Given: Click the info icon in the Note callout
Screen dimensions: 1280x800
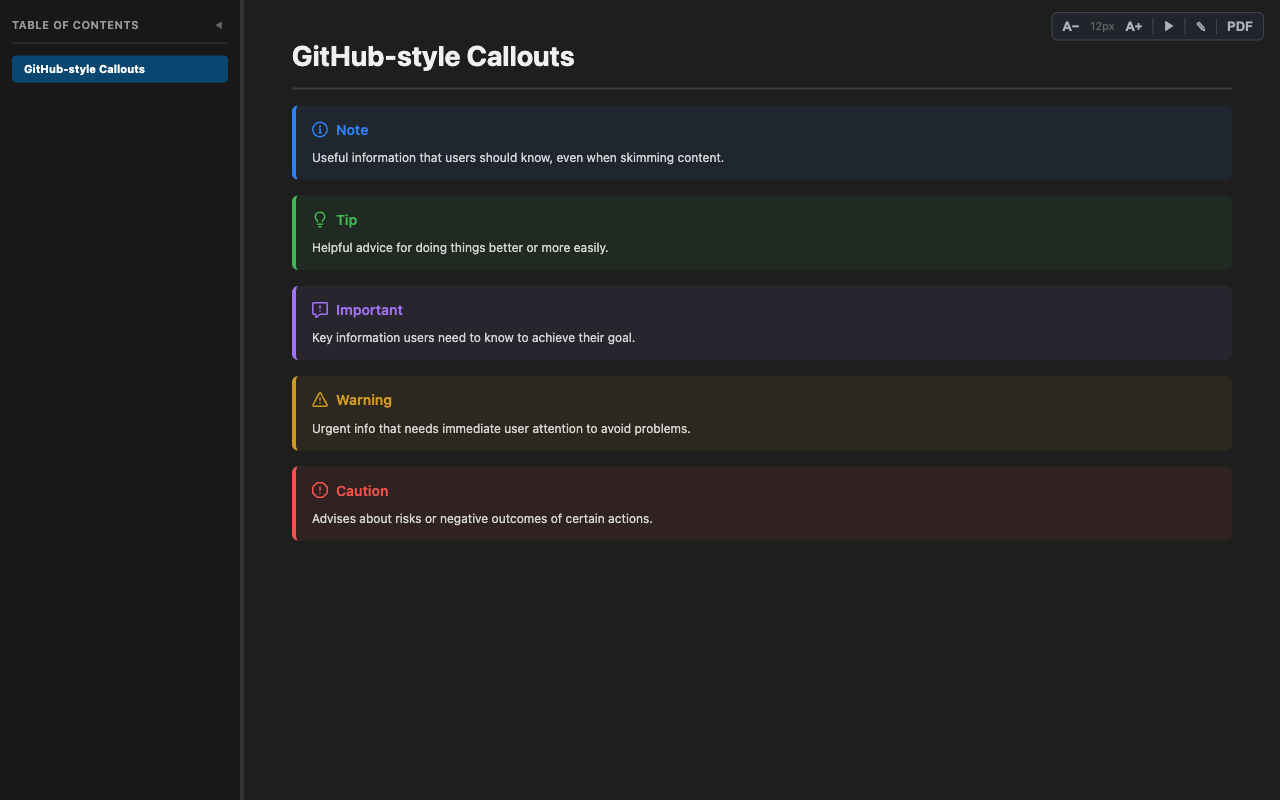Looking at the screenshot, I should (320, 129).
